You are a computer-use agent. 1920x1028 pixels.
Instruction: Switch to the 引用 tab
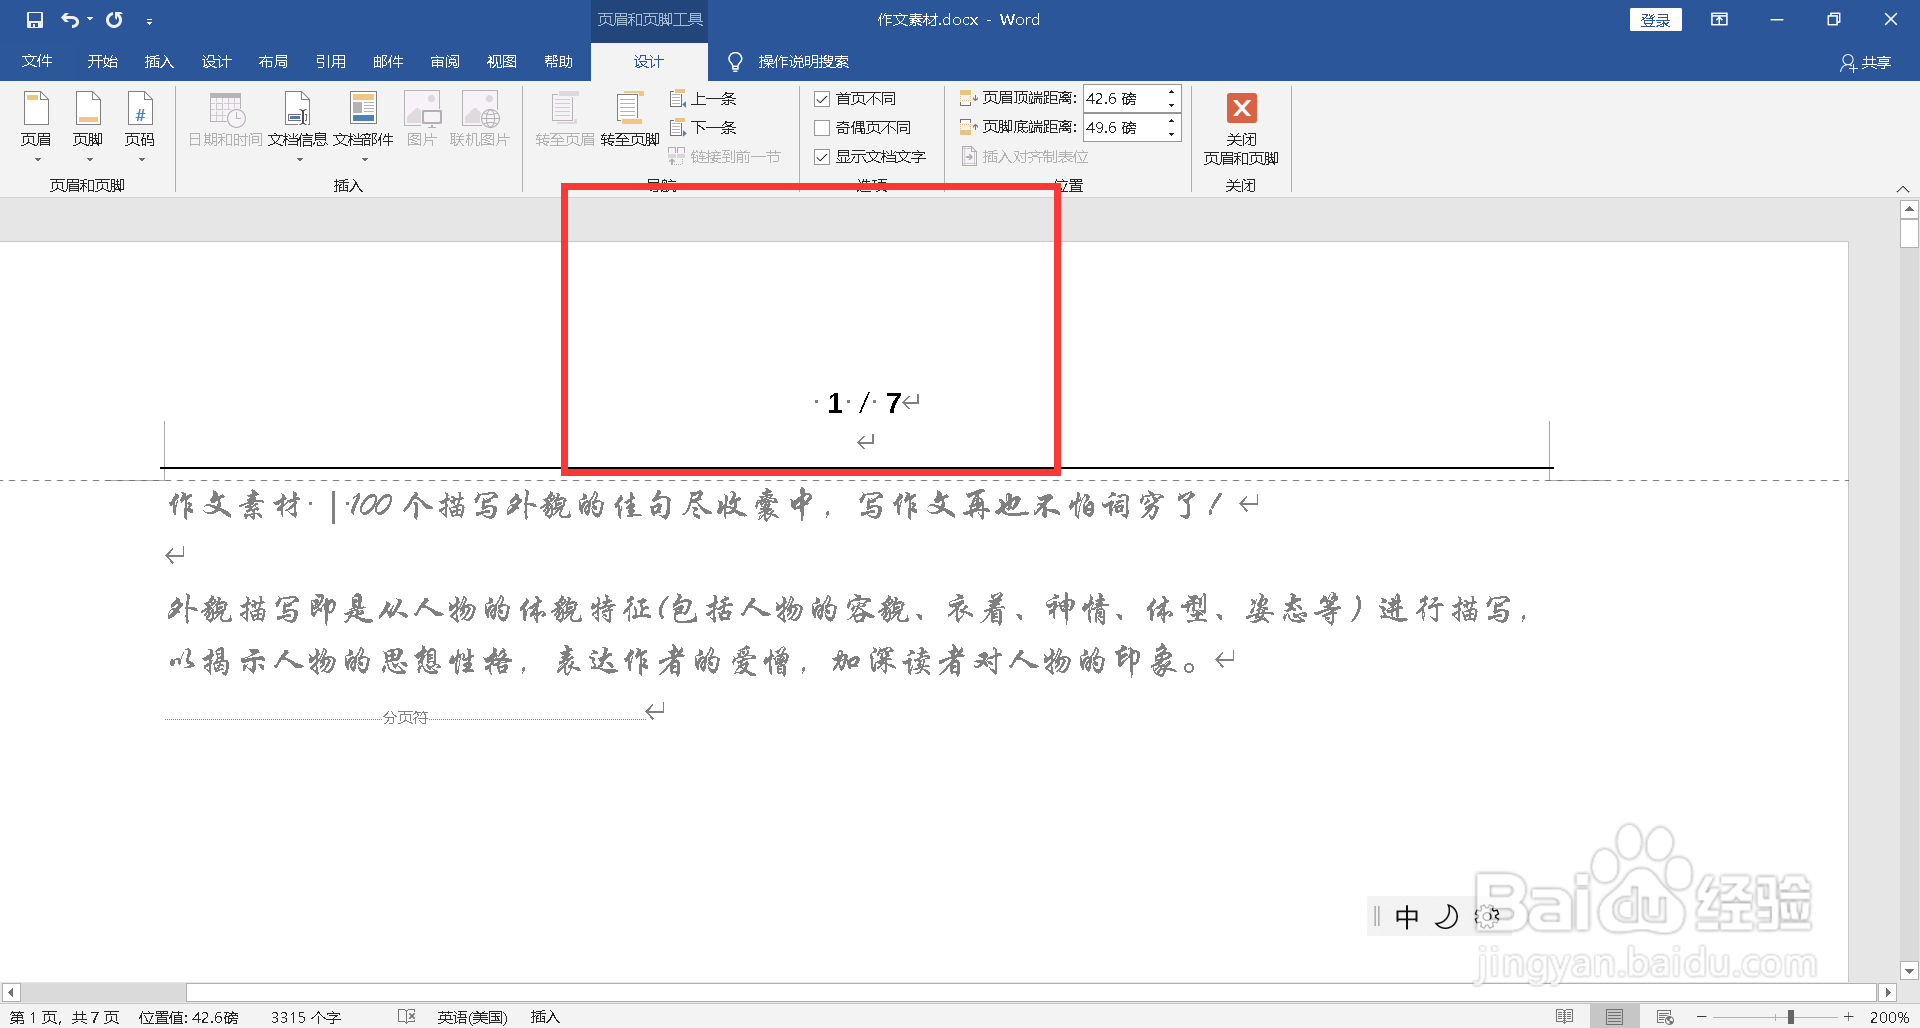tap(330, 62)
